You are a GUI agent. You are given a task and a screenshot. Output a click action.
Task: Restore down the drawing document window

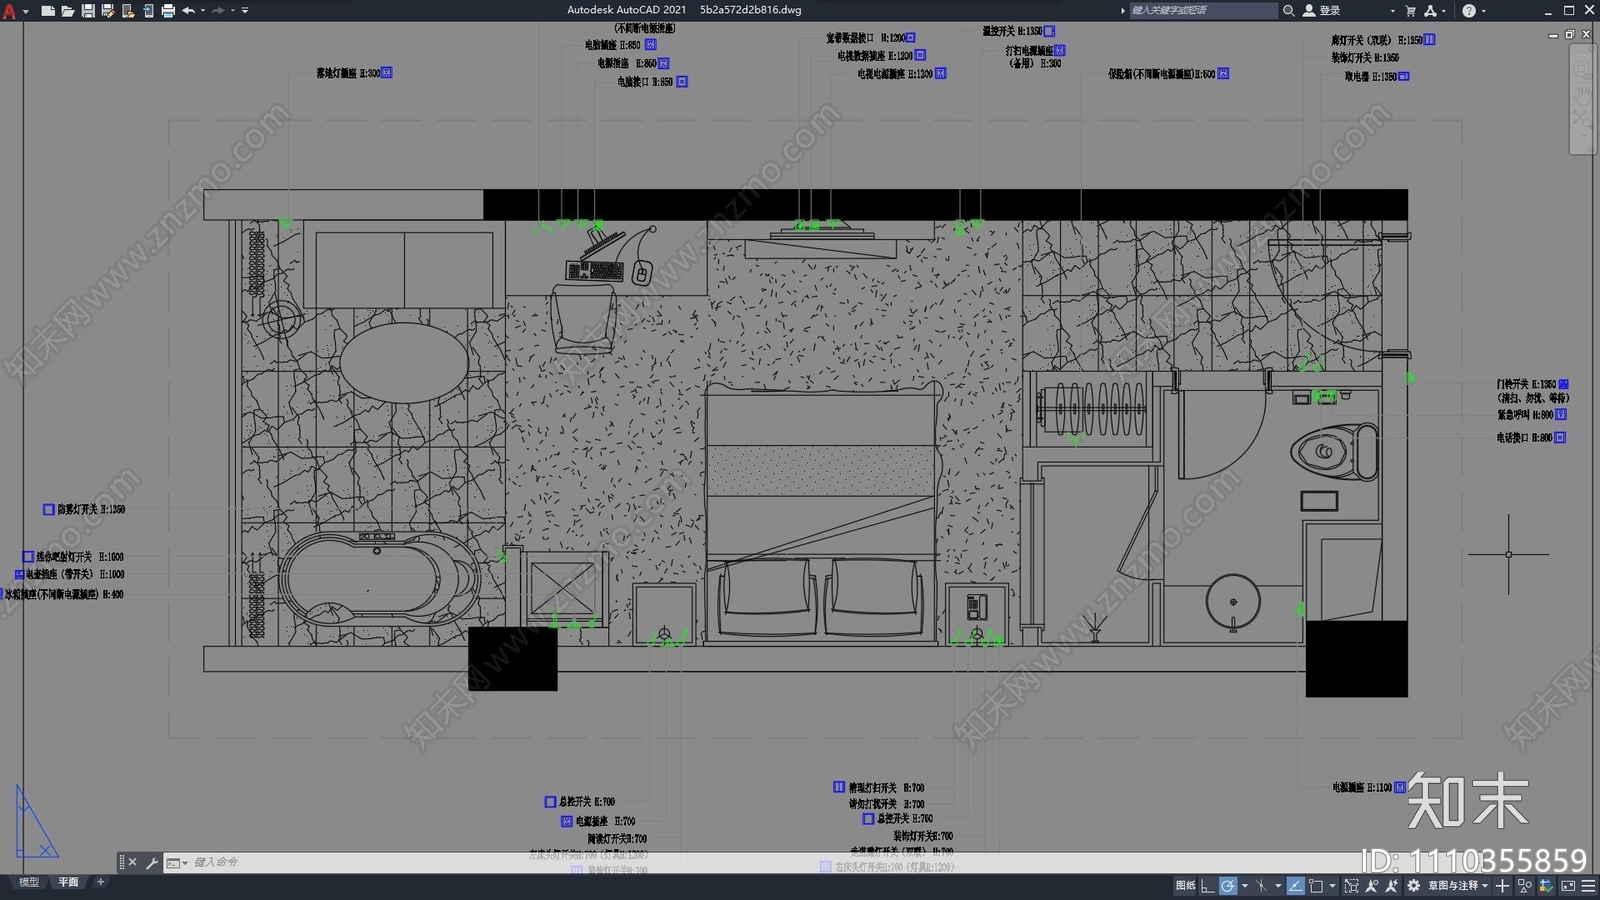1569,35
